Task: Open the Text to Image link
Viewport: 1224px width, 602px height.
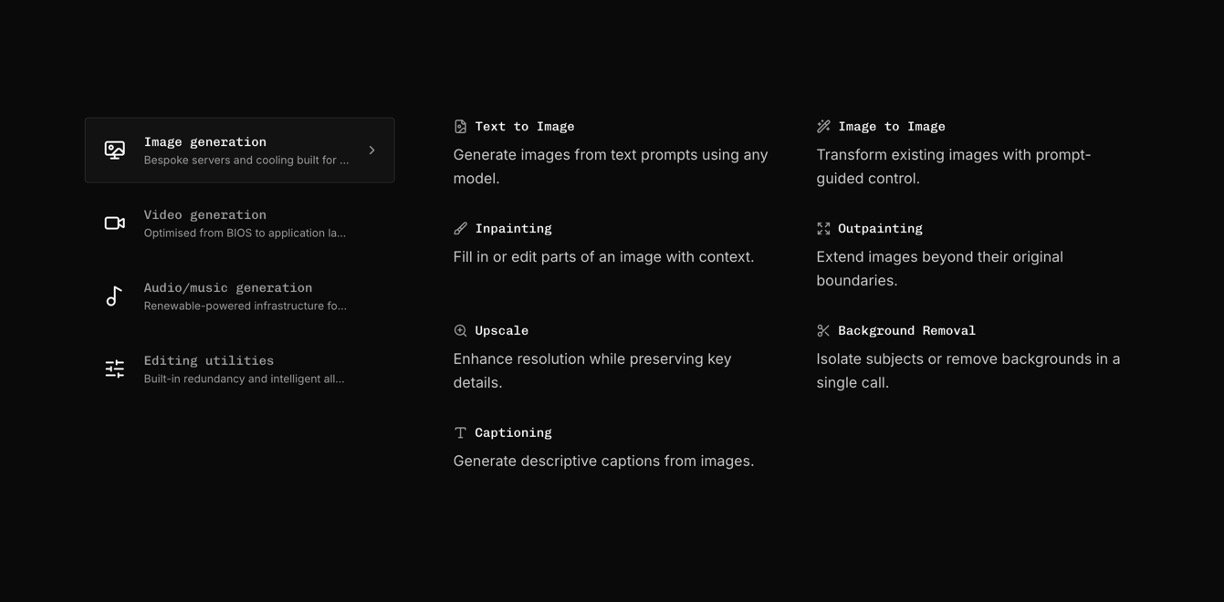Action: (524, 127)
